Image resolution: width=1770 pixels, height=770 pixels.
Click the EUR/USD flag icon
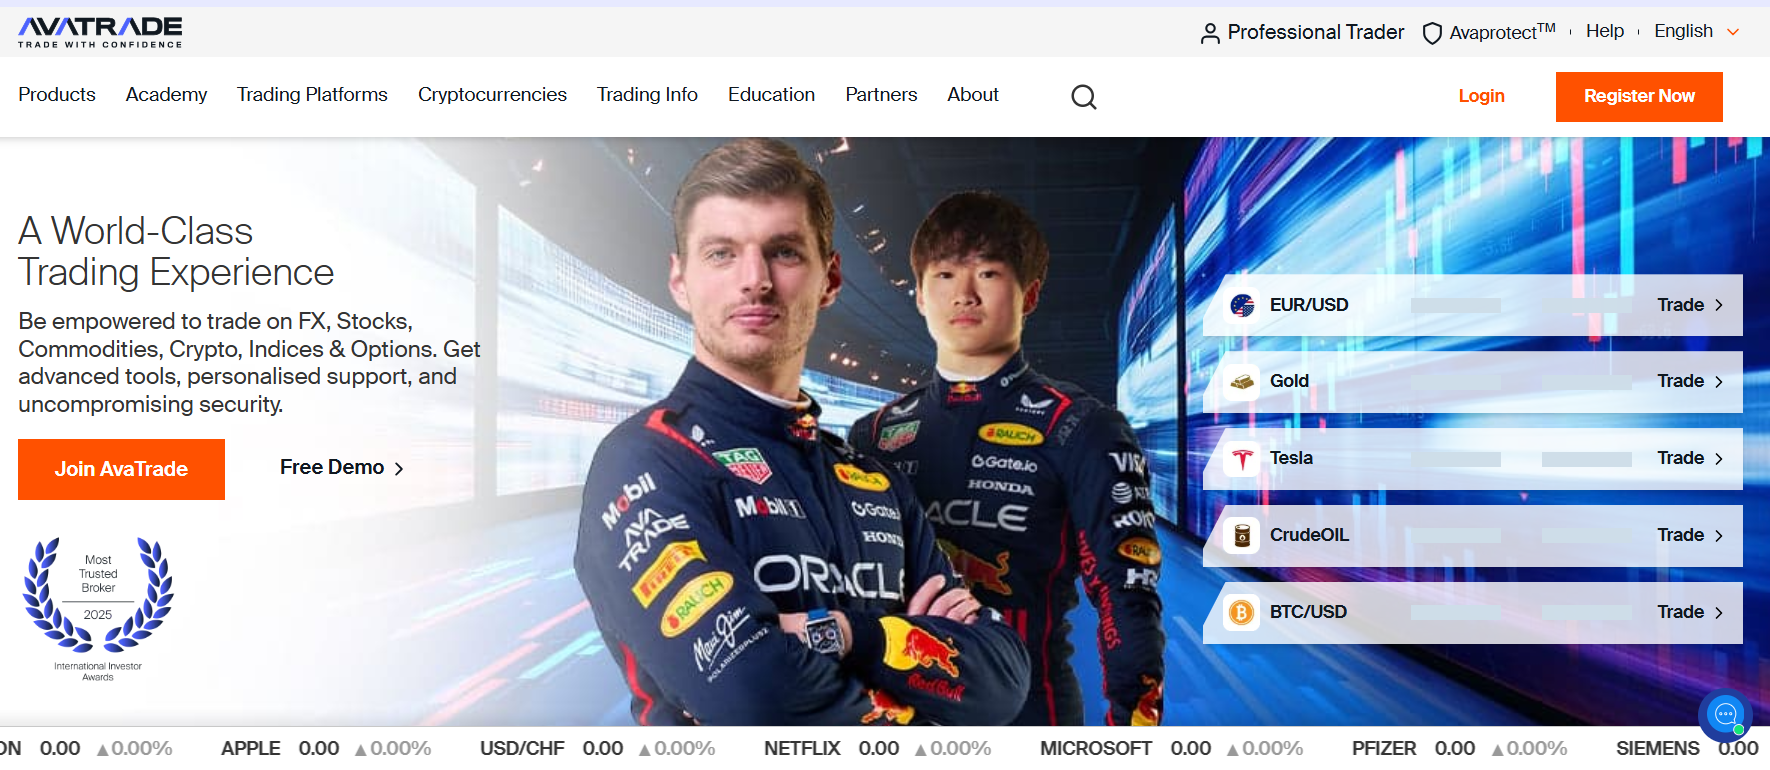(1242, 305)
